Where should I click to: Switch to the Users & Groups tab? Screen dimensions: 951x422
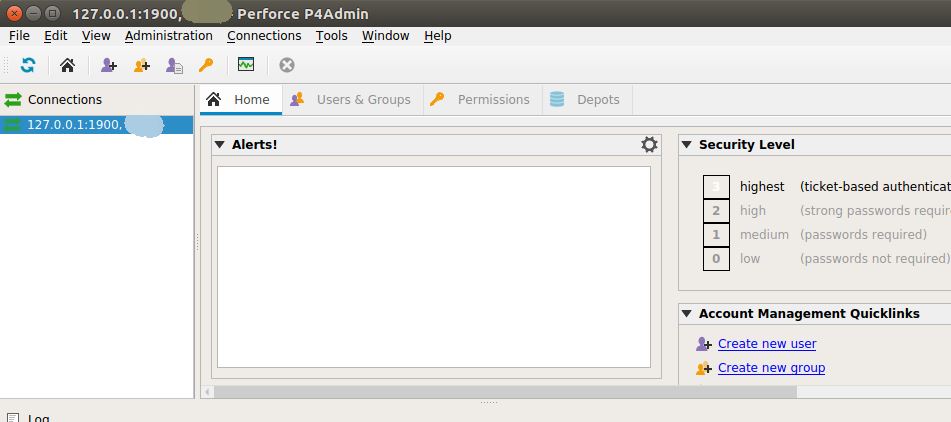pyautogui.click(x=353, y=99)
